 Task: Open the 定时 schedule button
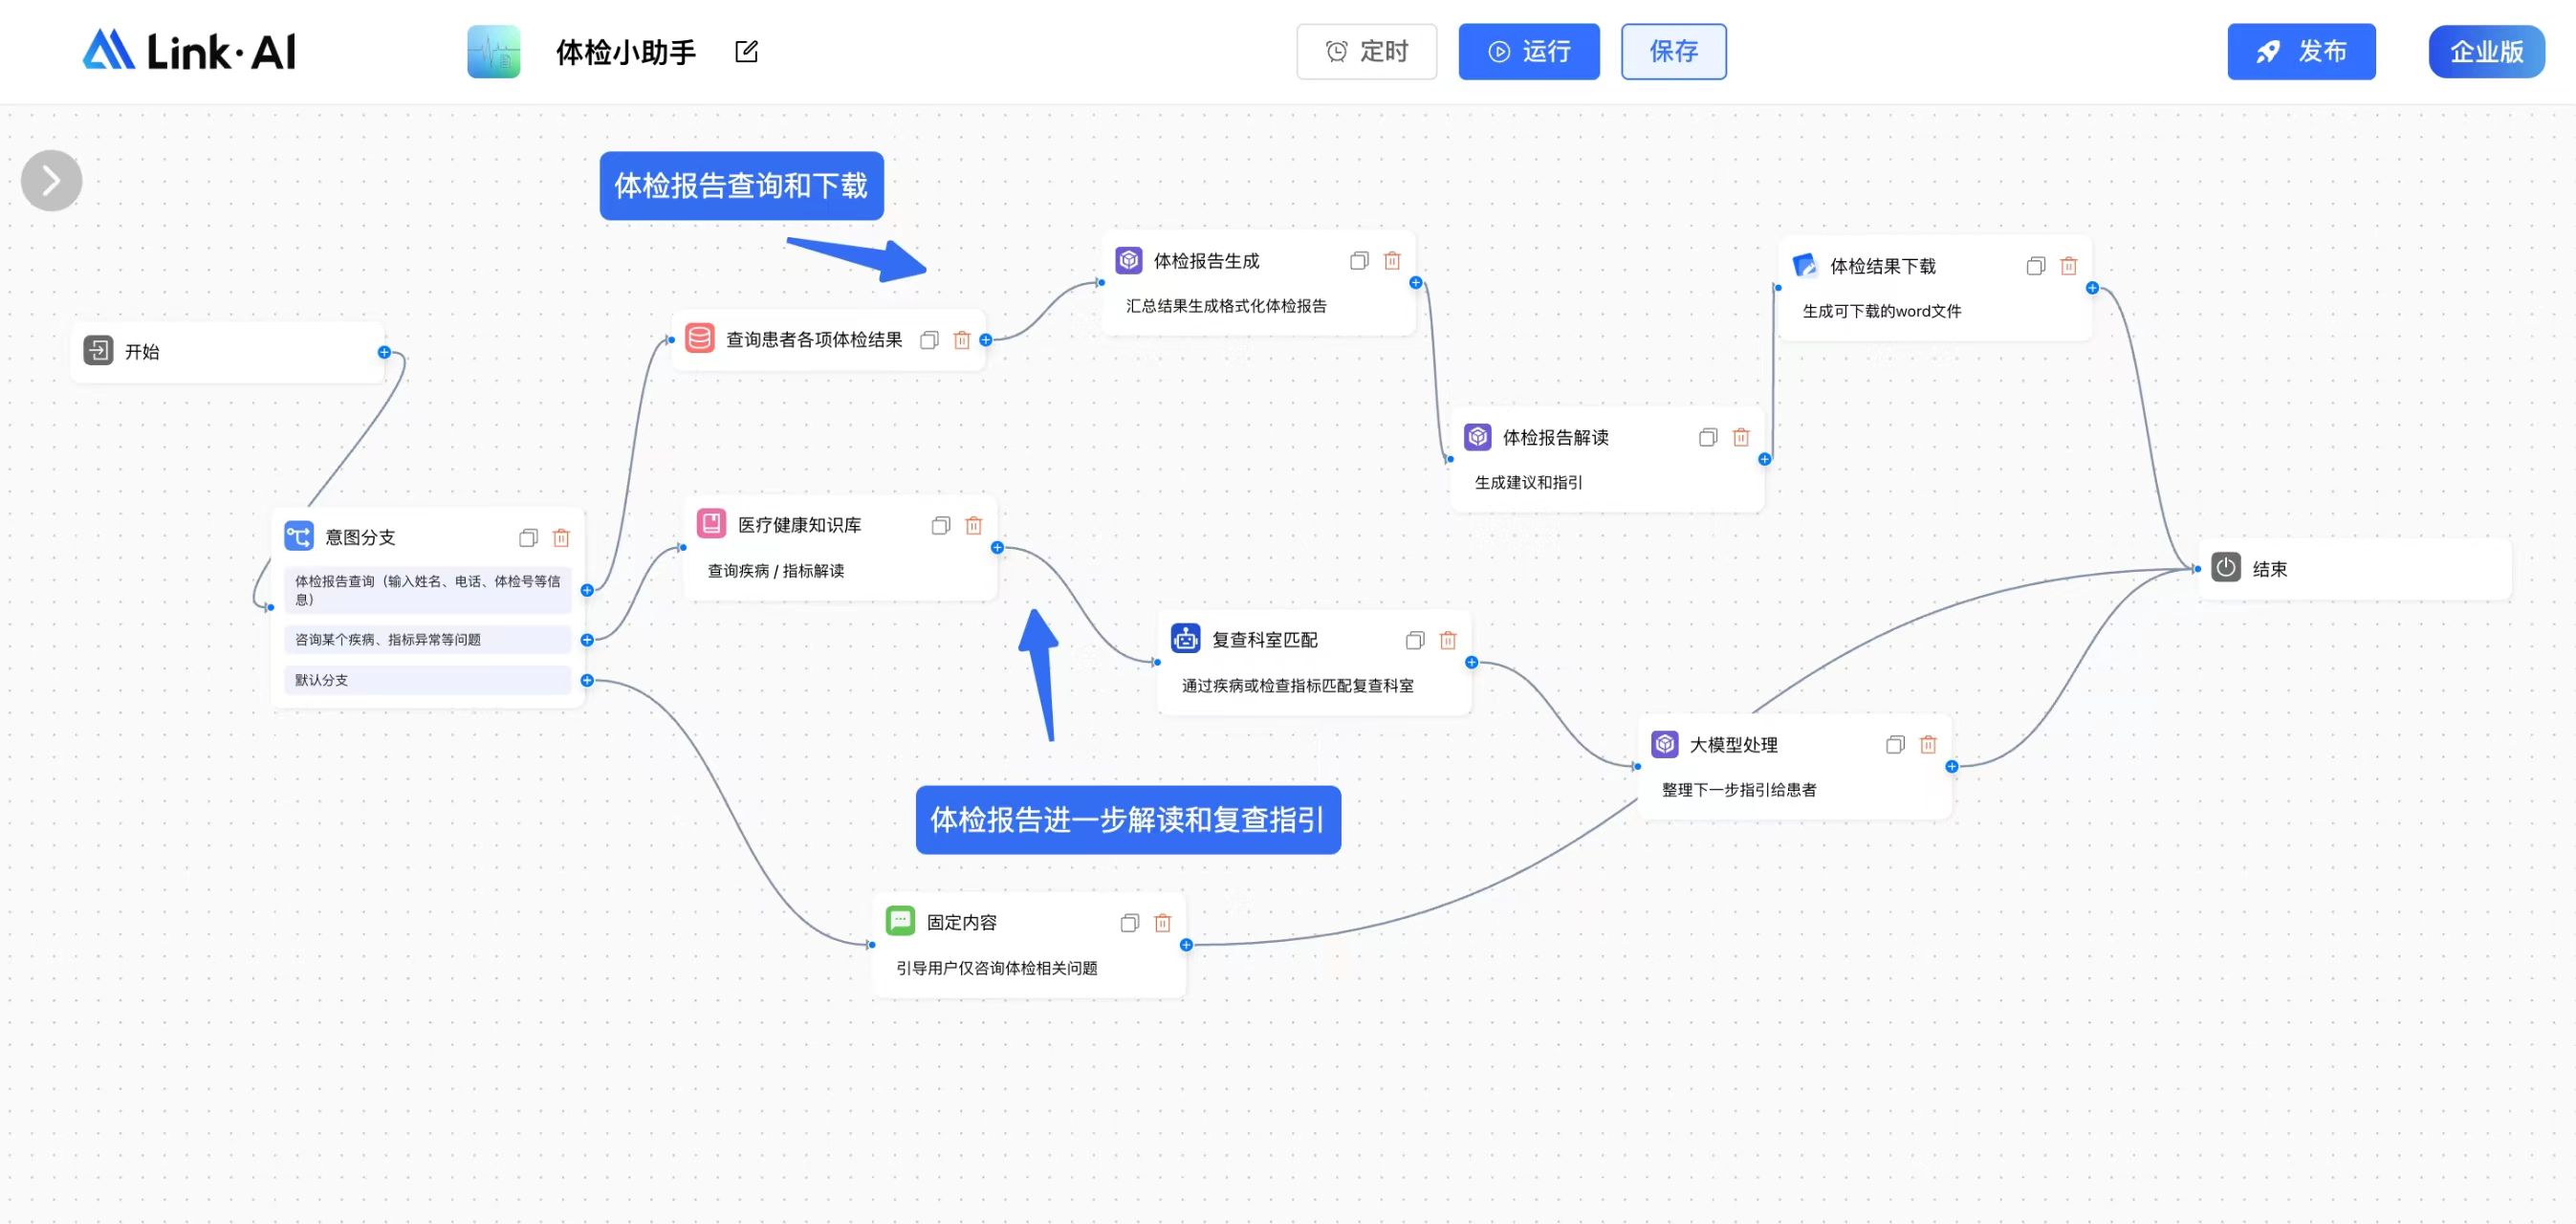1366,51
